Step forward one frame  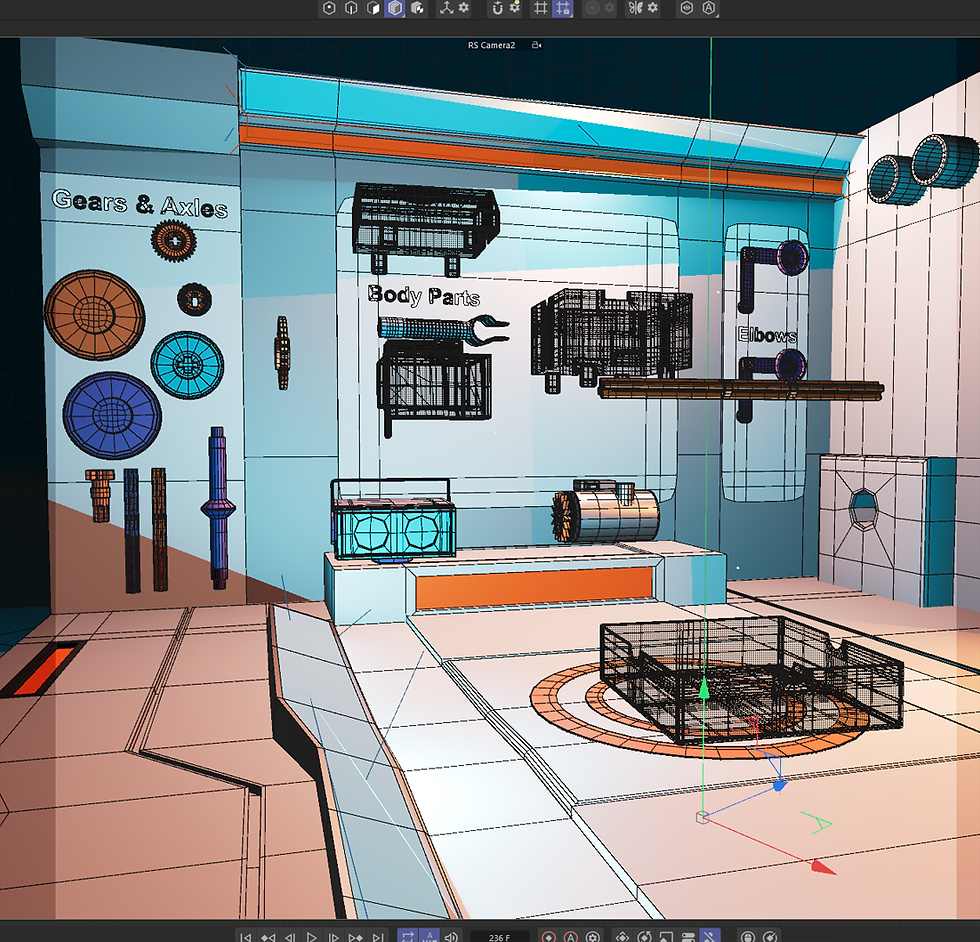(x=333, y=936)
